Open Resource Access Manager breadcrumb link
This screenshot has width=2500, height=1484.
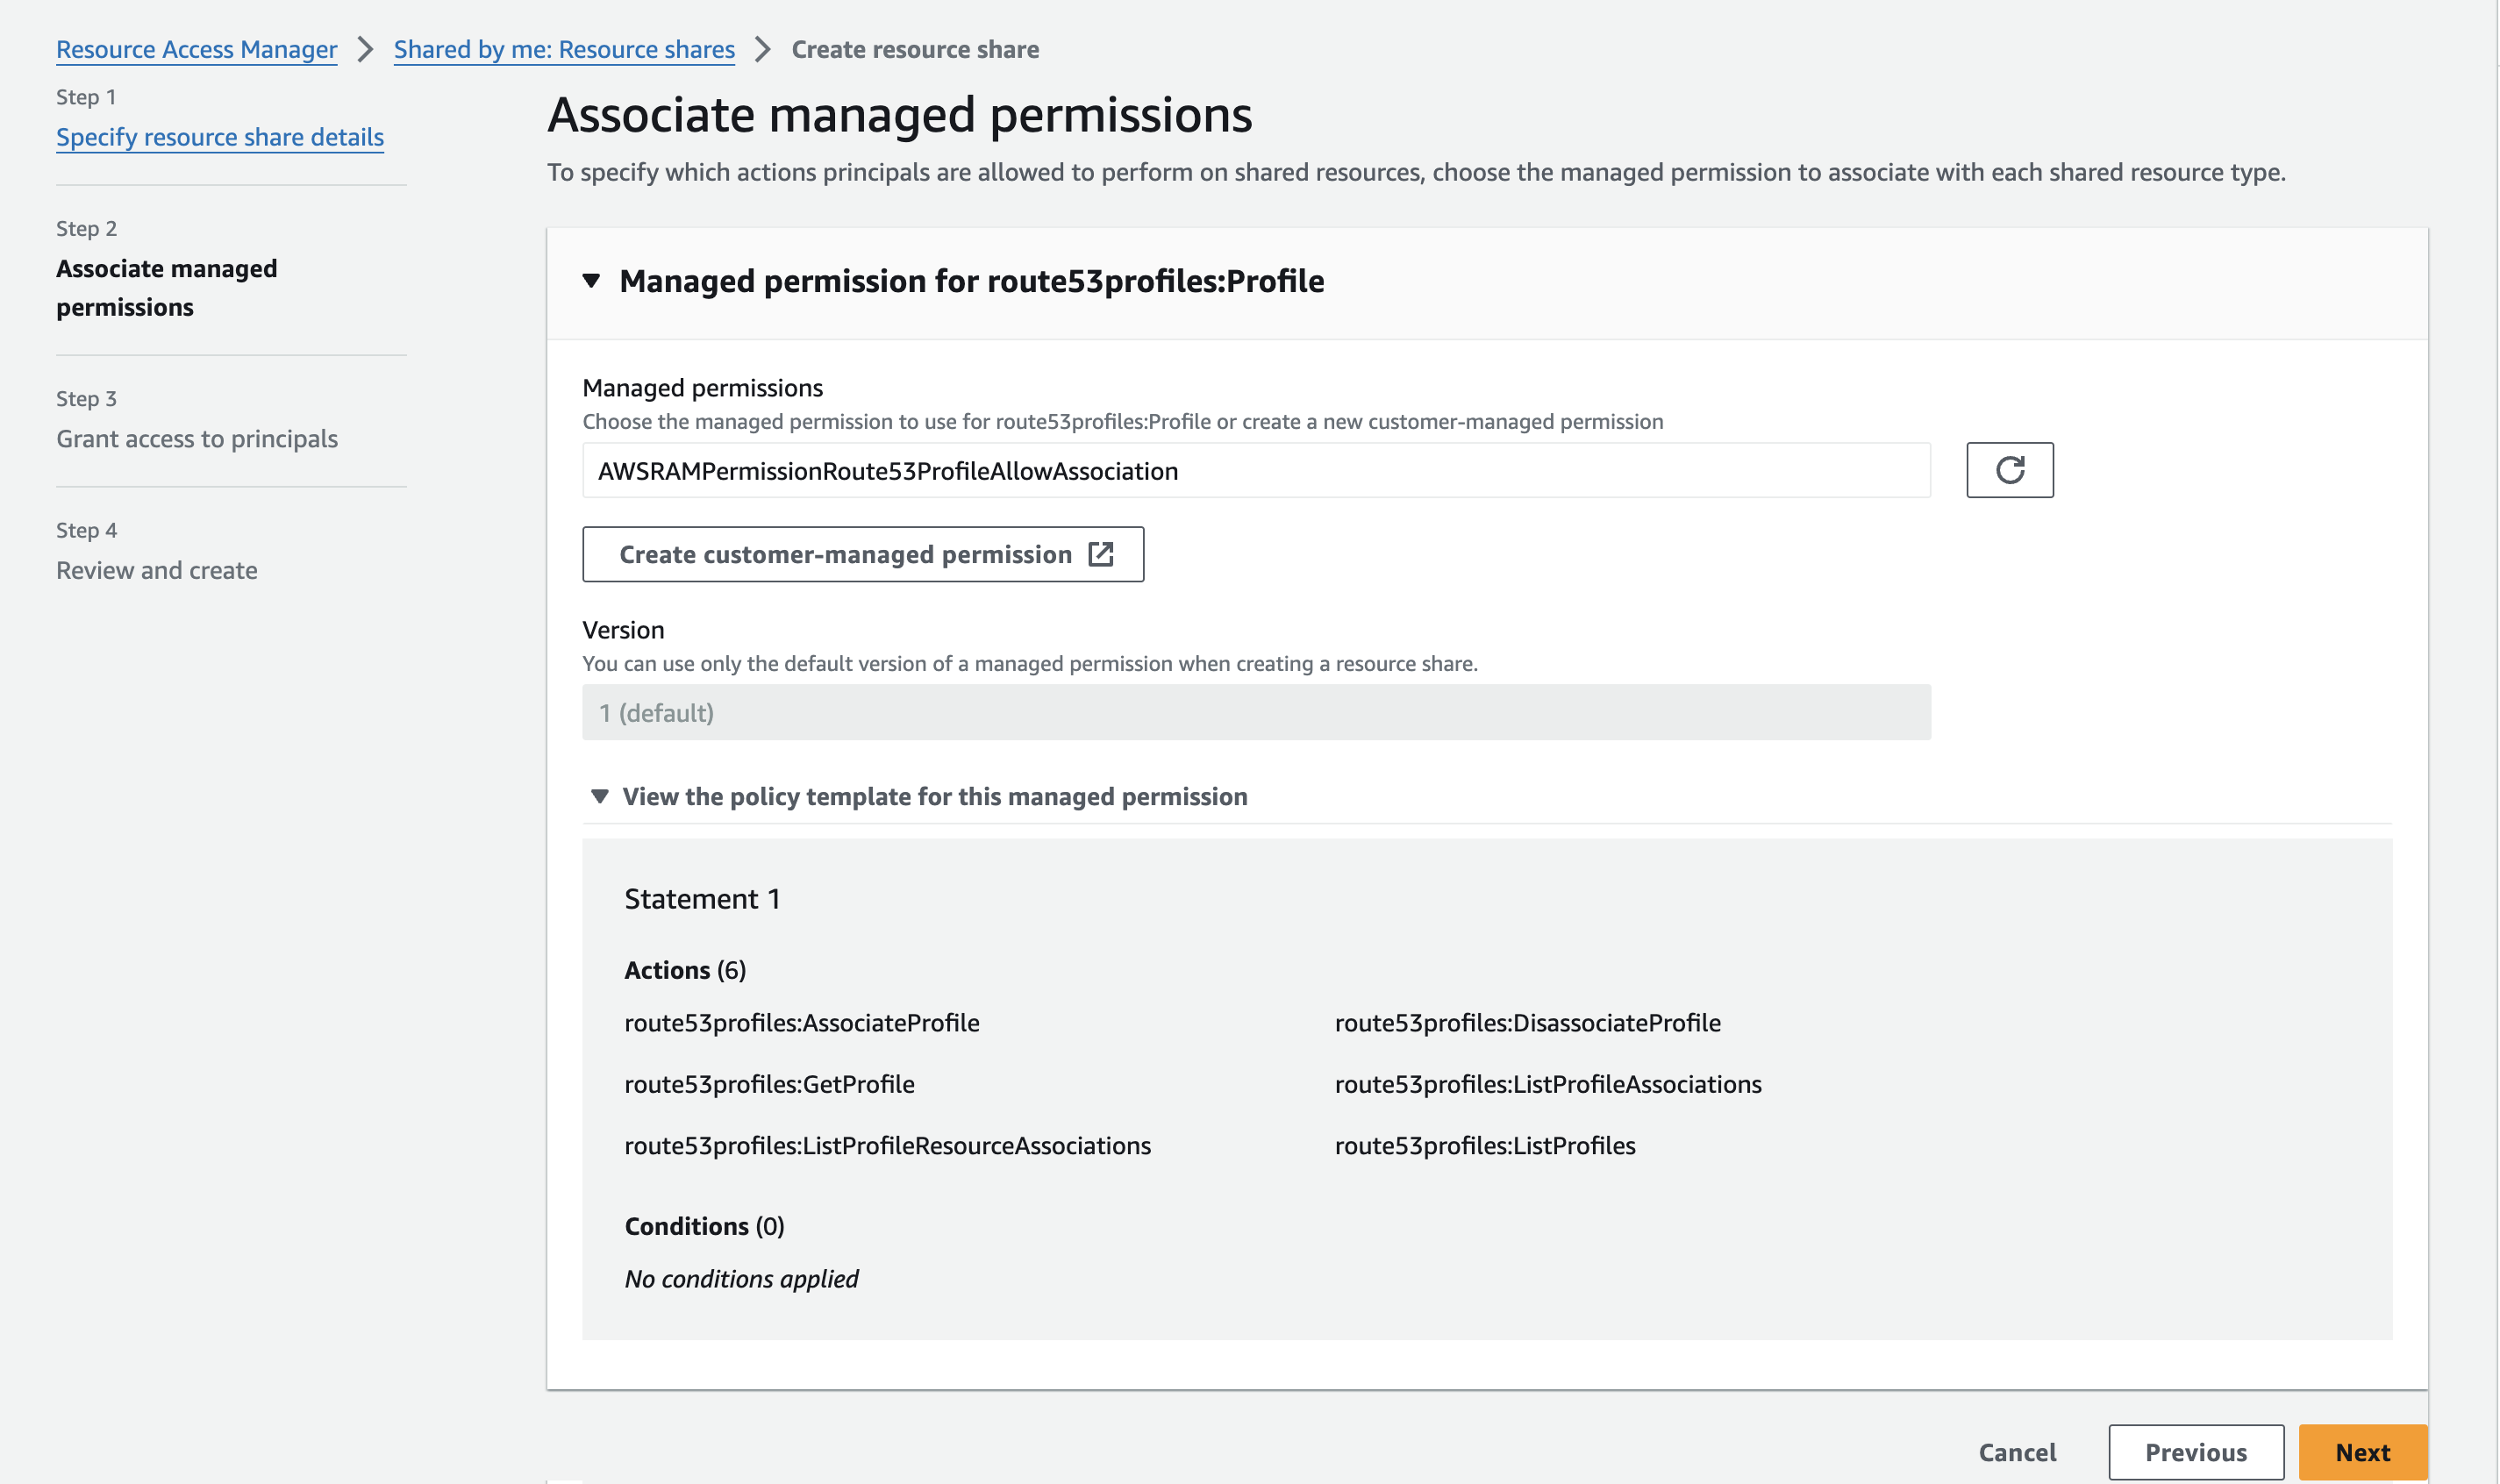pos(196,49)
